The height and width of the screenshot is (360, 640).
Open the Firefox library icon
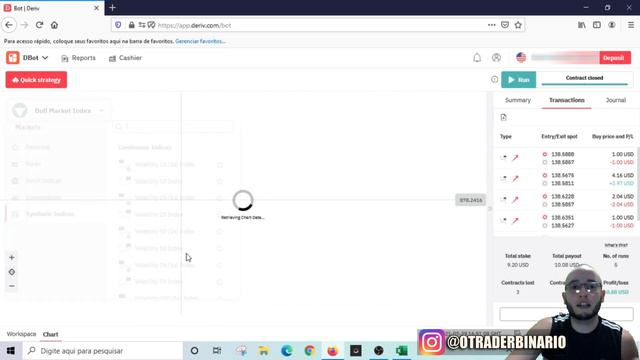582,25
